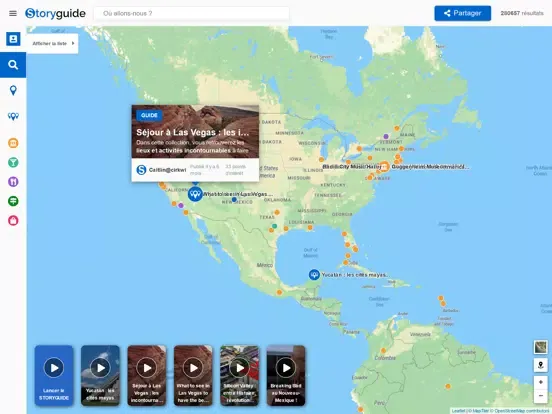Play the "Breaking Bad au Nouveau-Mexique" card
The width and height of the screenshot is (552, 414).
pyautogui.click(x=286, y=376)
